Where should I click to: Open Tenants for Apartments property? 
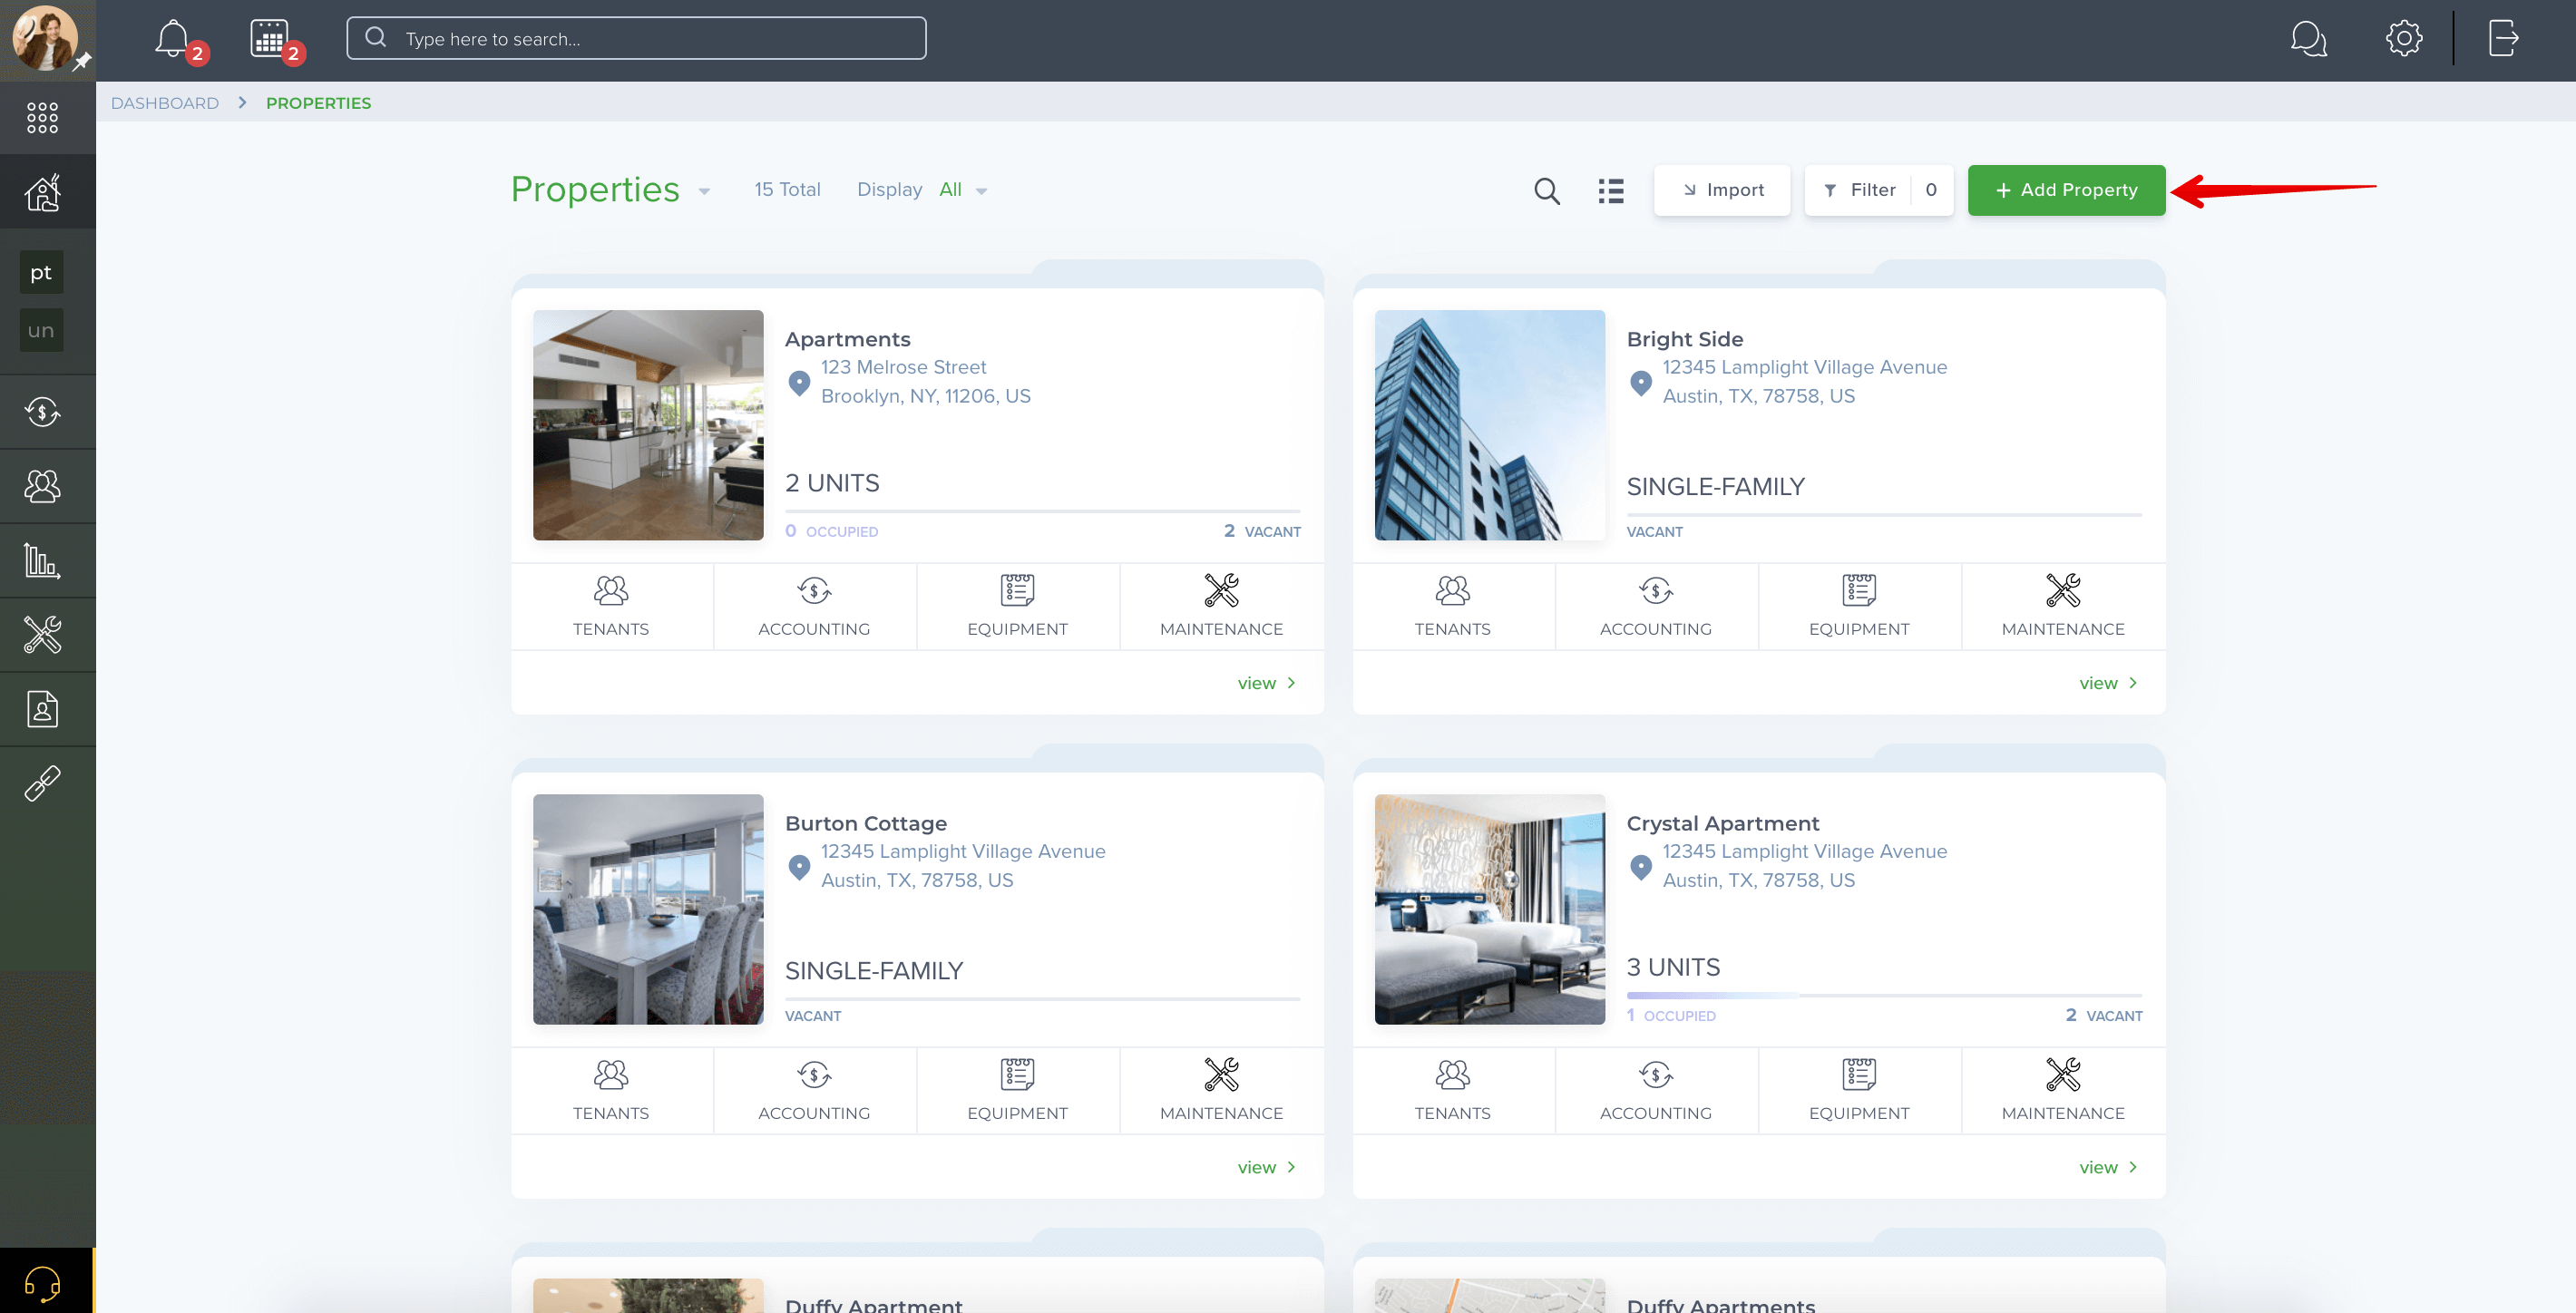point(611,606)
